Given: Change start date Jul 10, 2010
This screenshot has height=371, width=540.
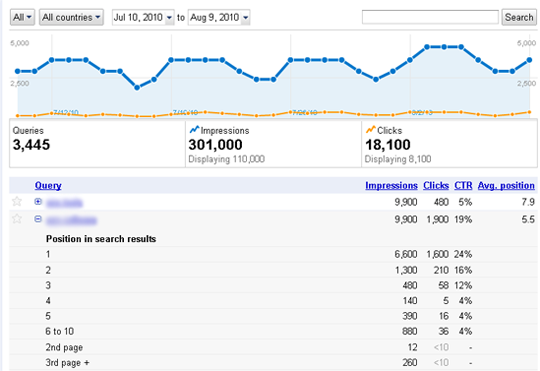Looking at the screenshot, I should click(143, 17).
